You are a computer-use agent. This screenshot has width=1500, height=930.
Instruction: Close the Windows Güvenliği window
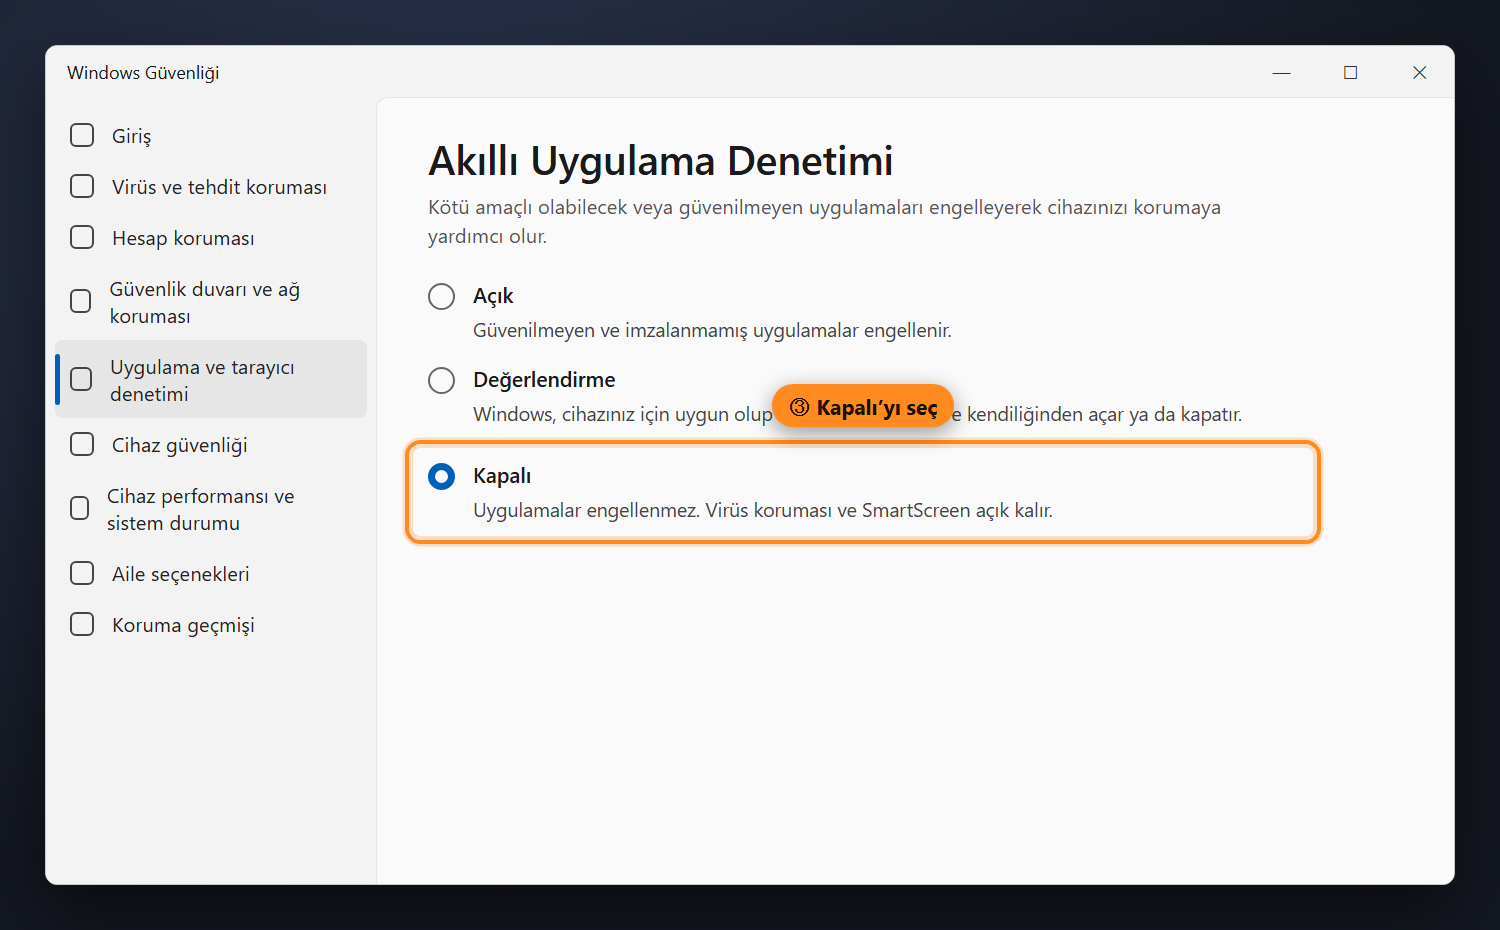tap(1419, 72)
